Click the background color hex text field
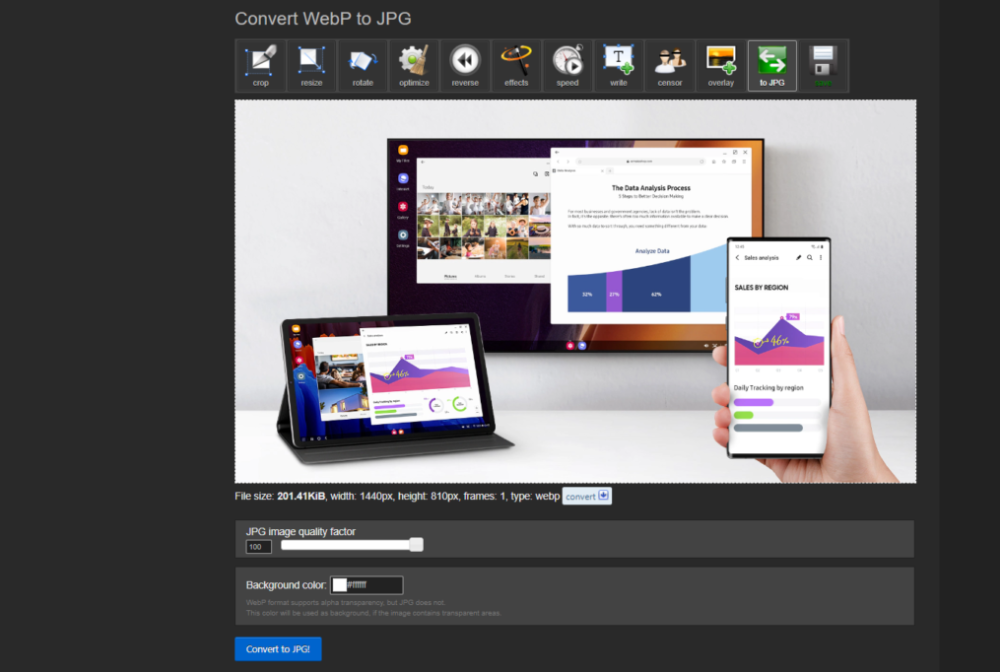 (x=373, y=585)
